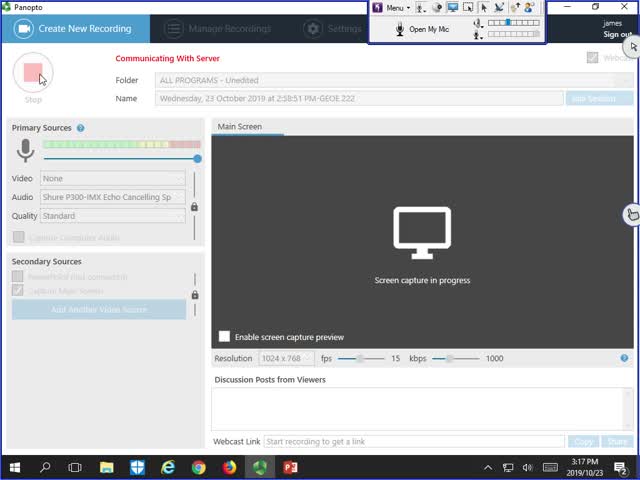Open PowerPoint from the taskbar
The width and height of the screenshot is (640, 480).
pyautogui.click(x=291, y=467)
